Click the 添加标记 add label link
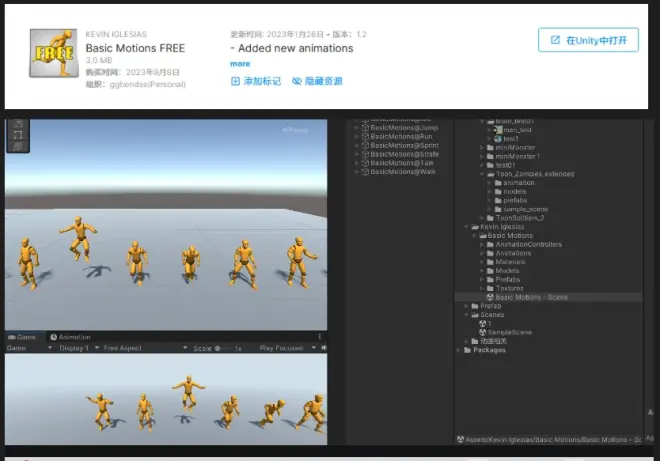Screen dimensions: 660x461 [256, 81]
